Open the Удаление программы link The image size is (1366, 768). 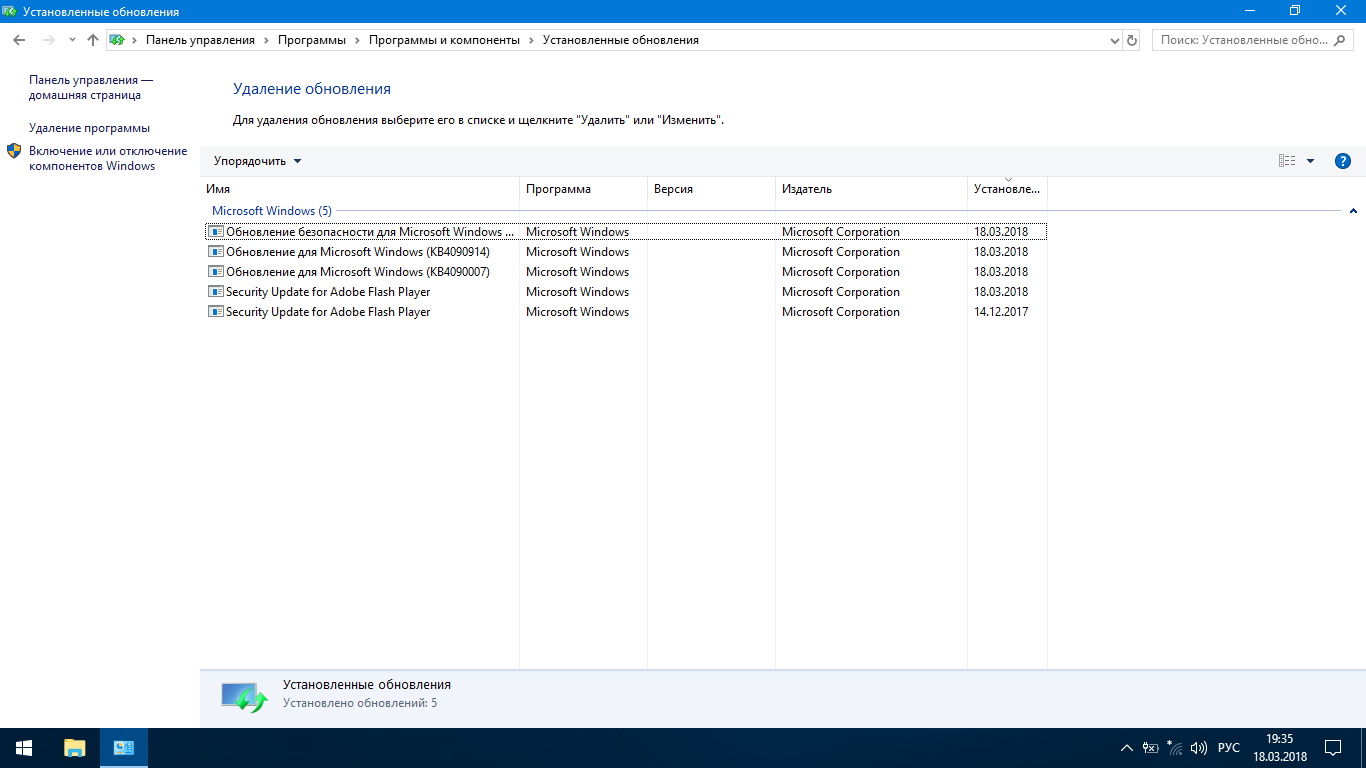tap(89, 128)
